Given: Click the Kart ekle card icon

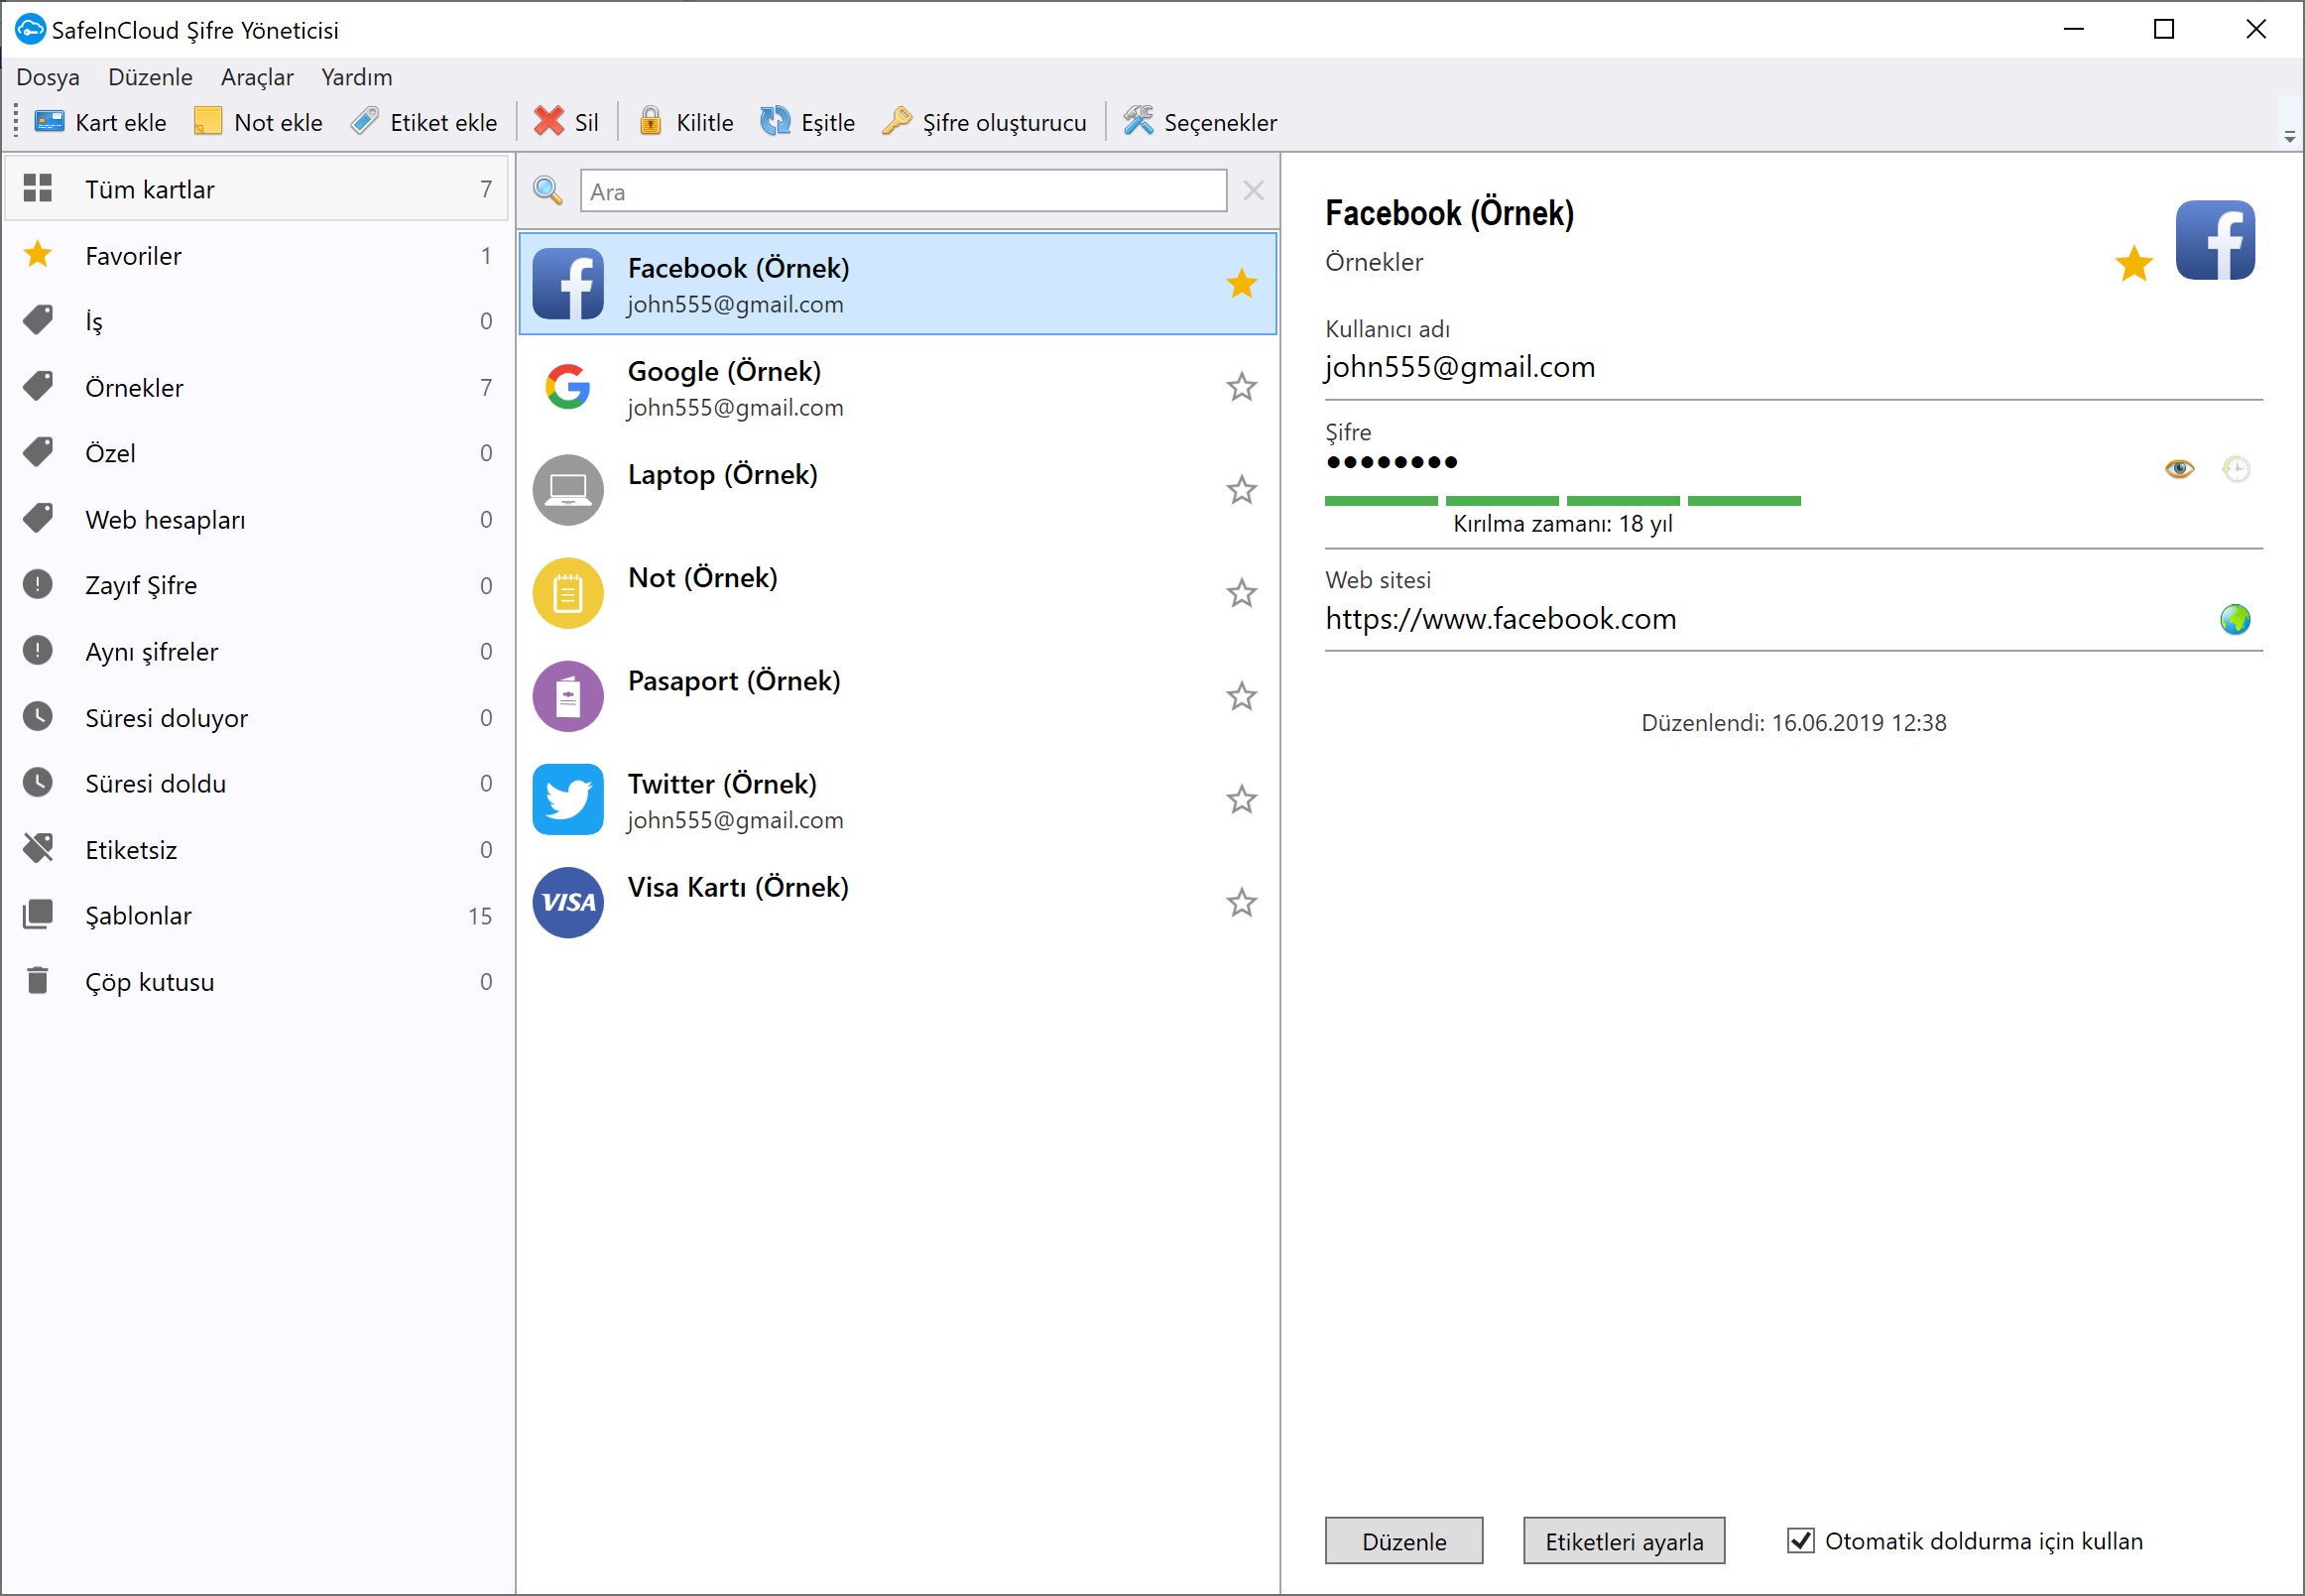Looking at the screenshot, I should (x=49, y=122).
